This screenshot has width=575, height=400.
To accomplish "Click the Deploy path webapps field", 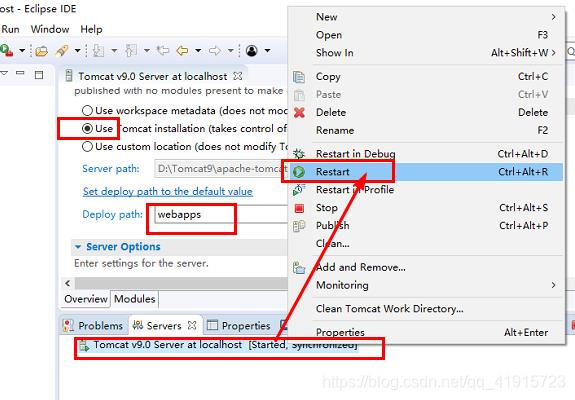I will click(221, 214).
